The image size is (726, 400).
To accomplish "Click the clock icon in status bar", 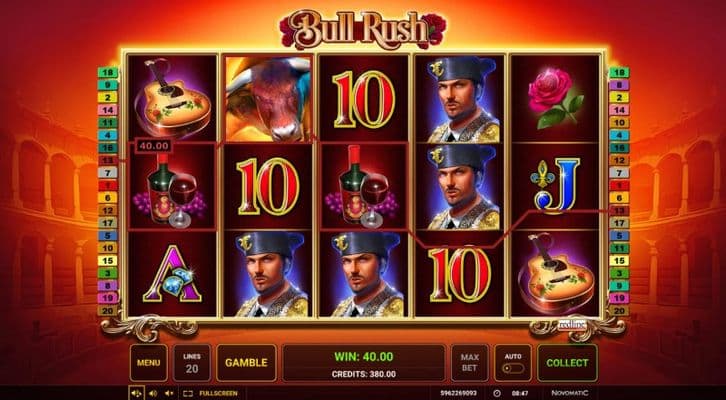I will coord(497,393).
